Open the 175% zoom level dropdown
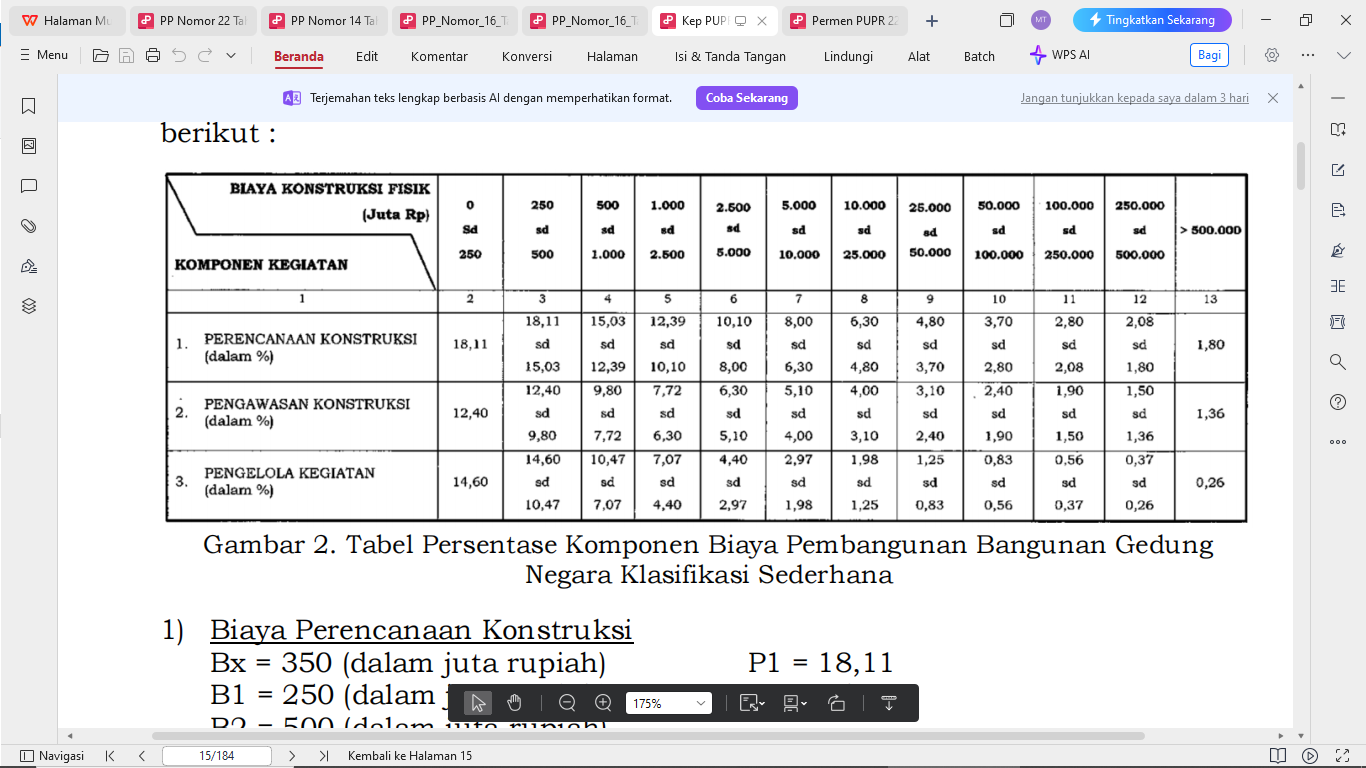Screen dimensions: 1366x768 tap(668, 703)
